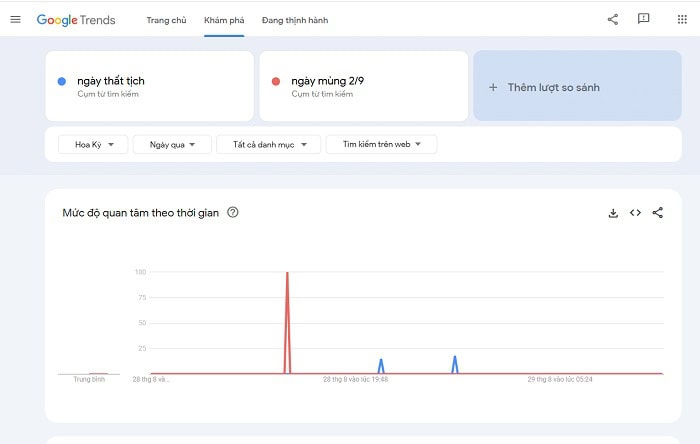The image size is (700, 444).
Task: Open the feedback icon in header
Action: 644,20
